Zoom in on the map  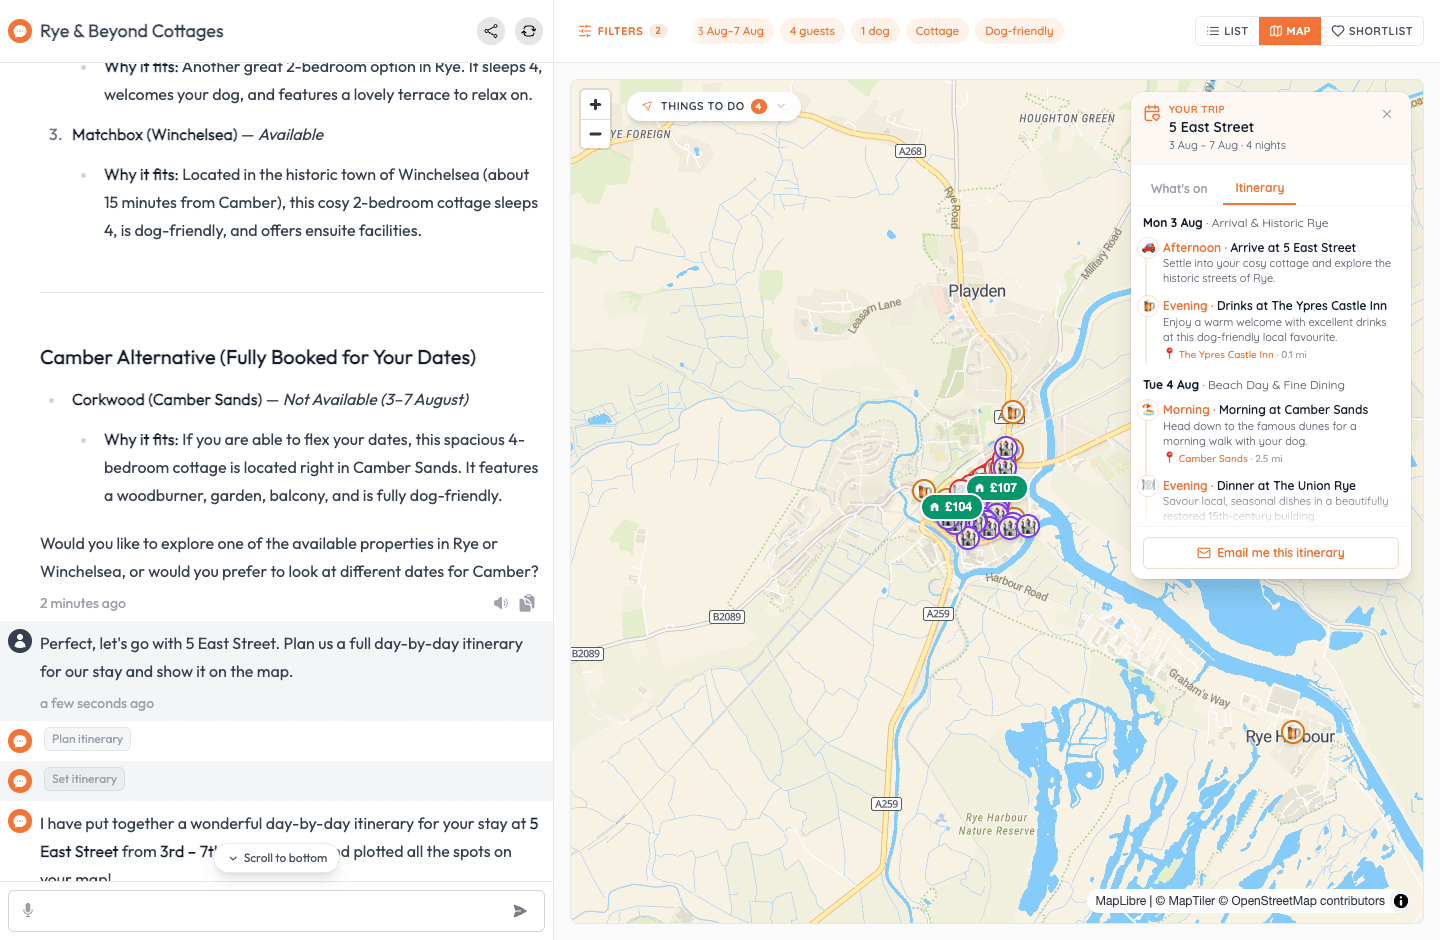point(596,105)
